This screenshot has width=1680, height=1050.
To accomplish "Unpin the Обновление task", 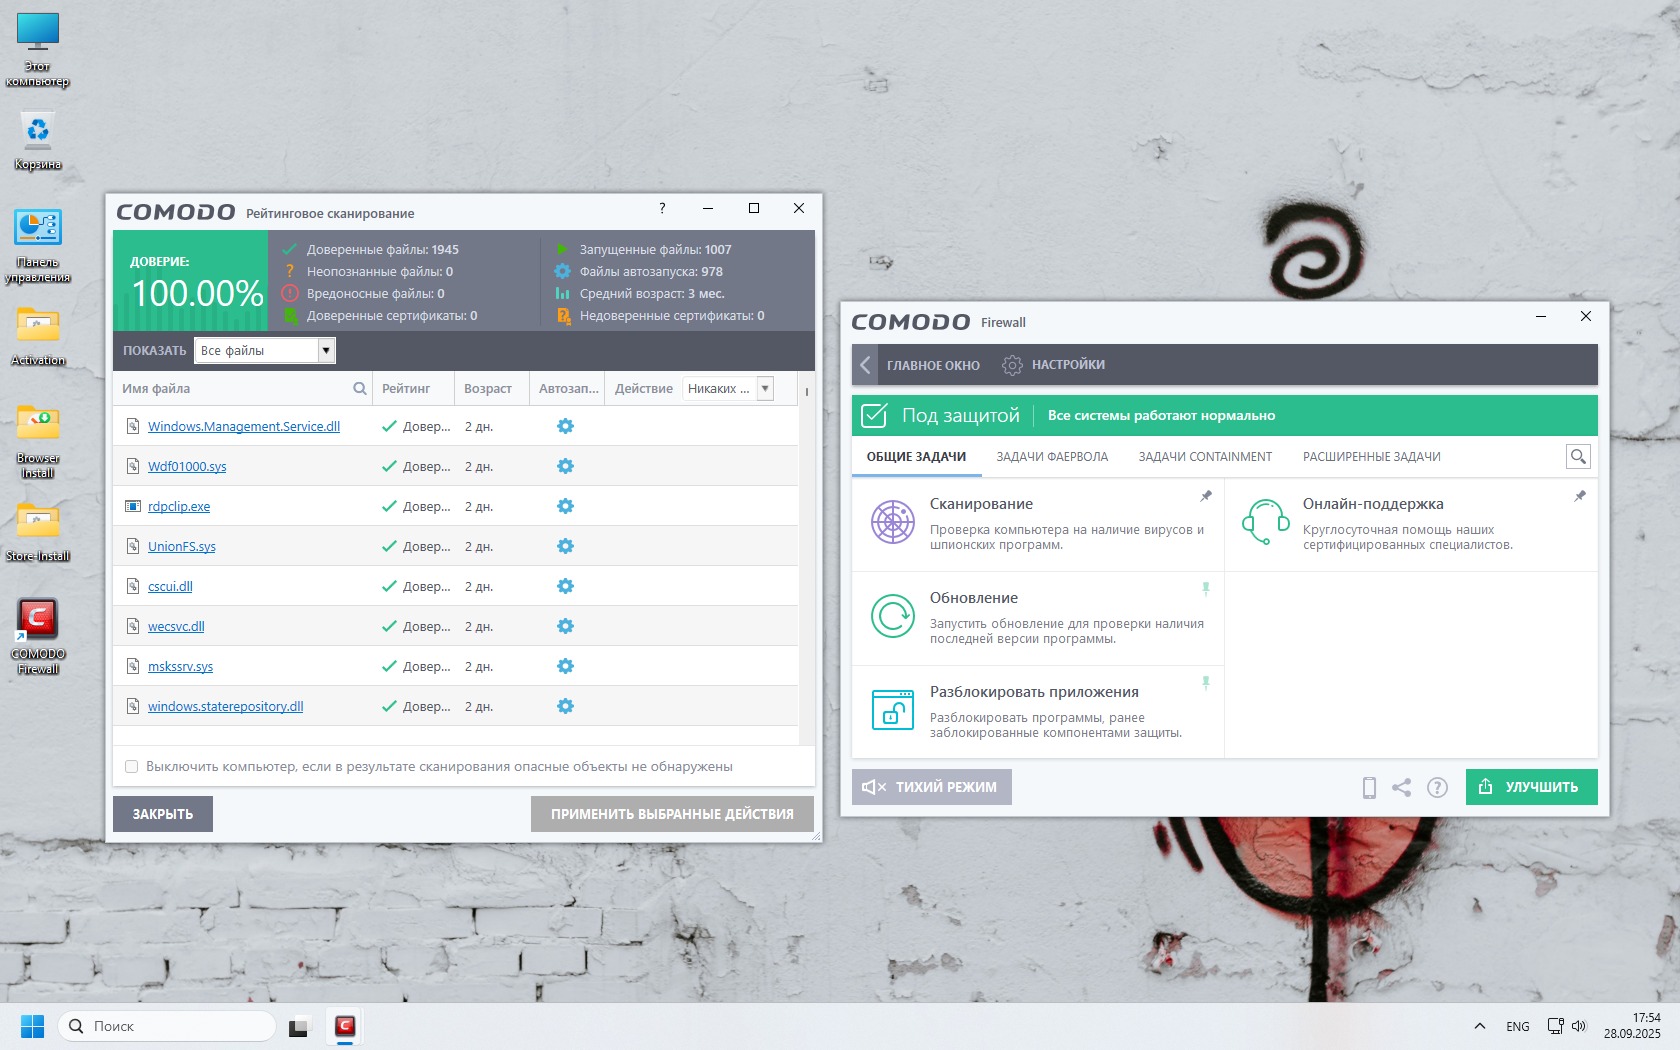I will pos(1206,589).
